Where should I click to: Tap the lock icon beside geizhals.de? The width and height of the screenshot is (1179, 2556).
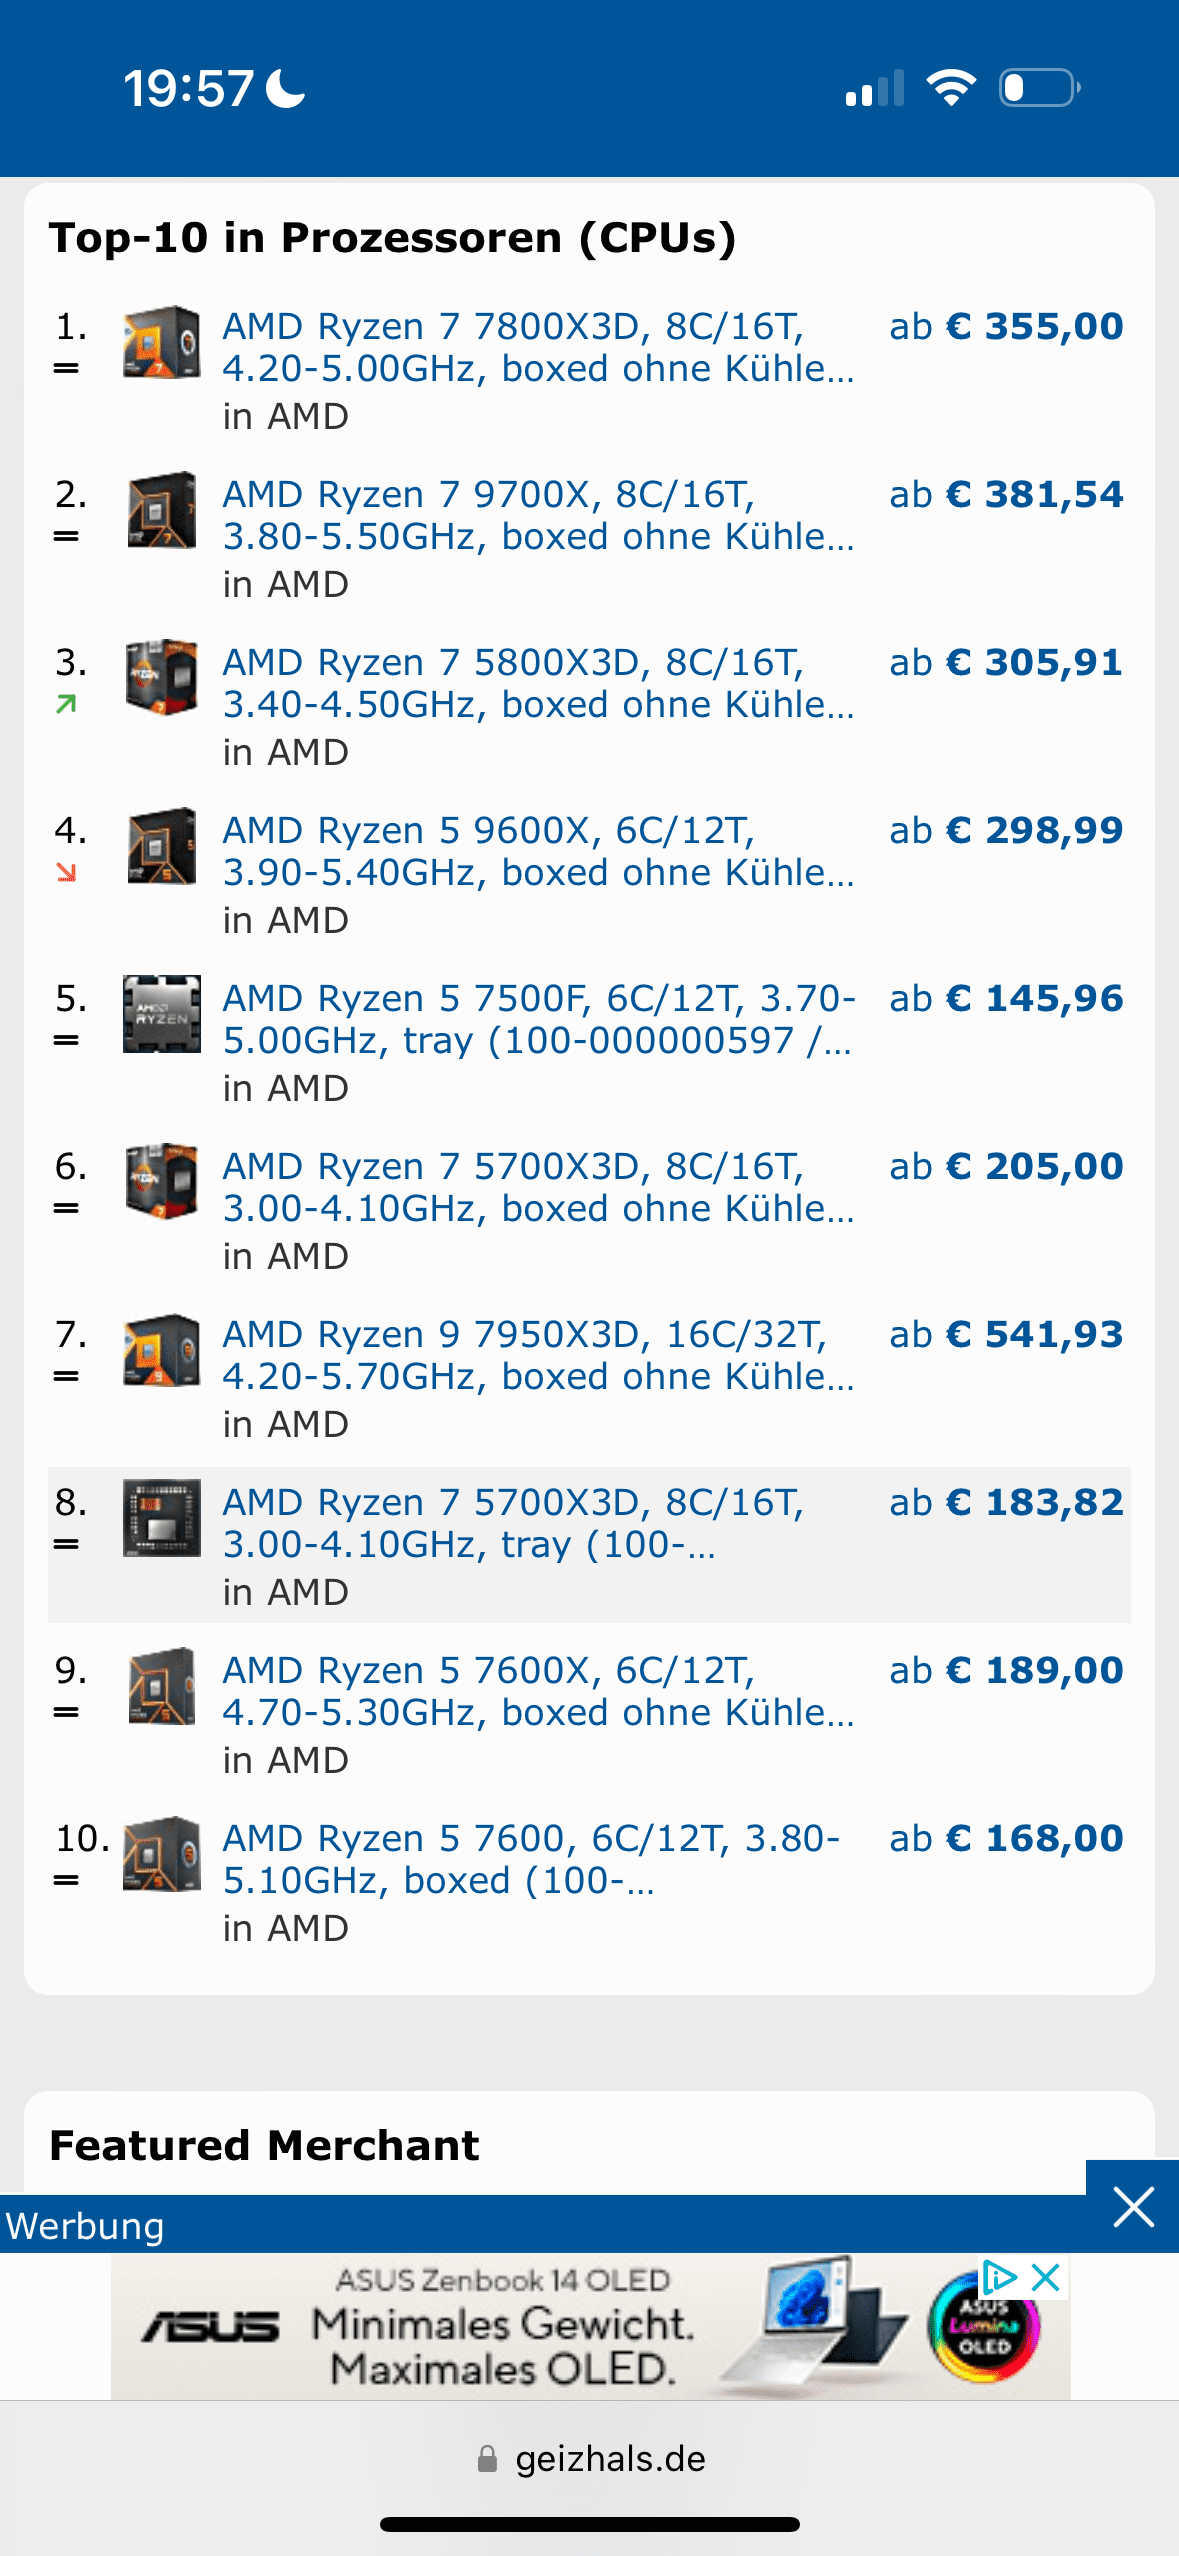[x=487, y=2459]
